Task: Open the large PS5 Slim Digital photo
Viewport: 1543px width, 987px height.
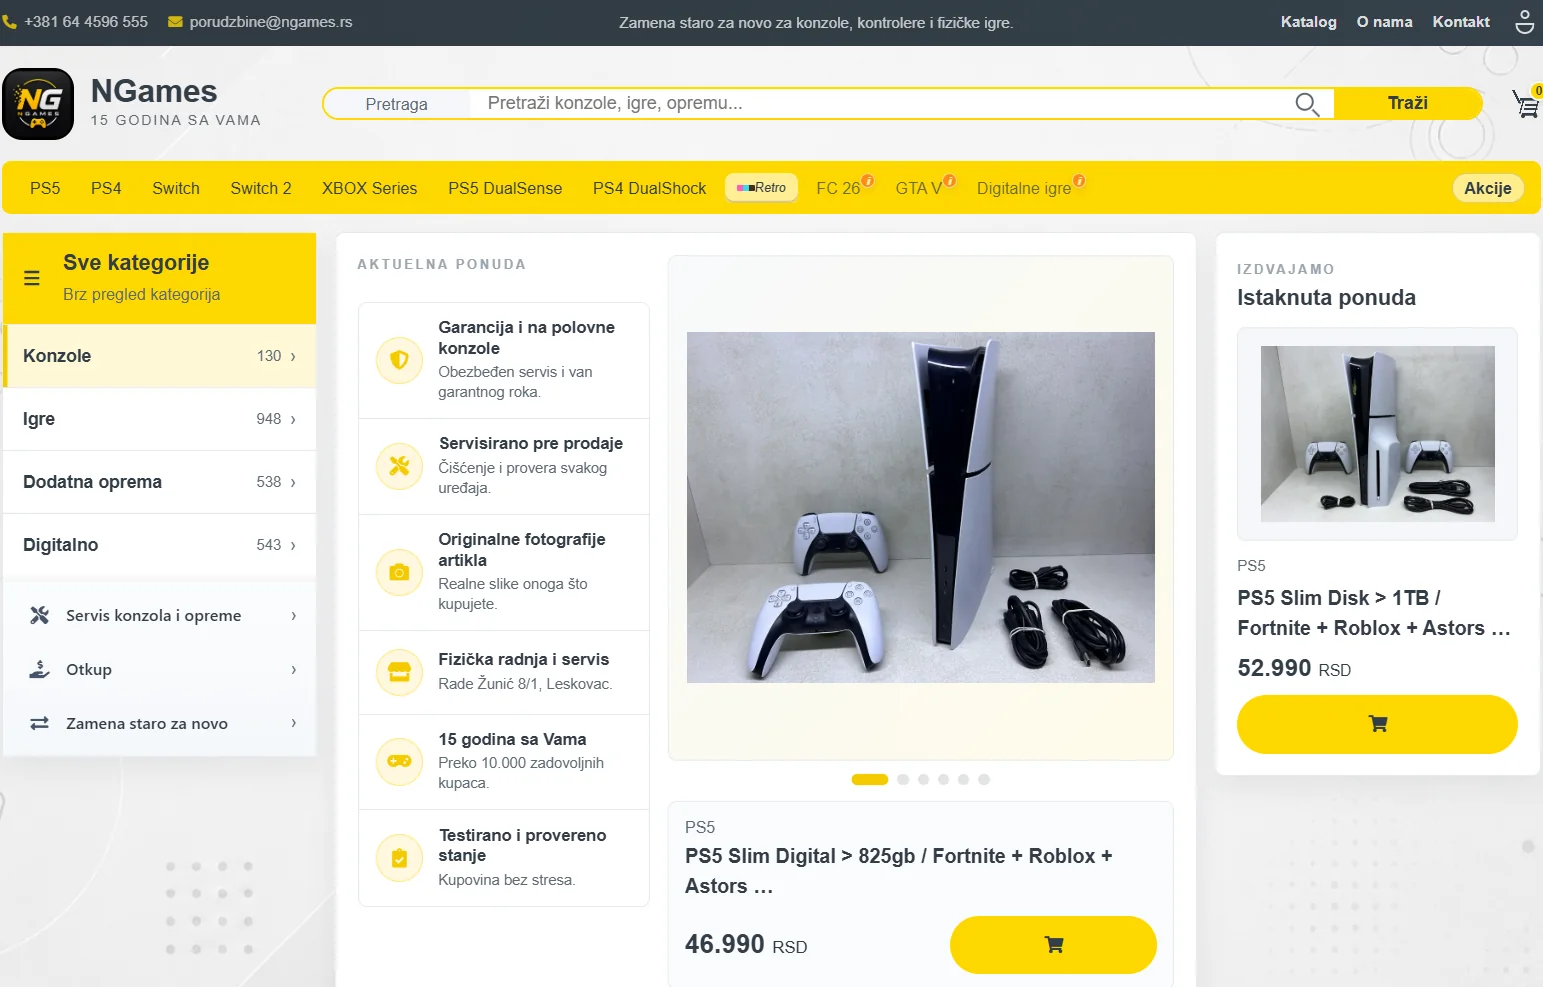Action: [920, 507]
